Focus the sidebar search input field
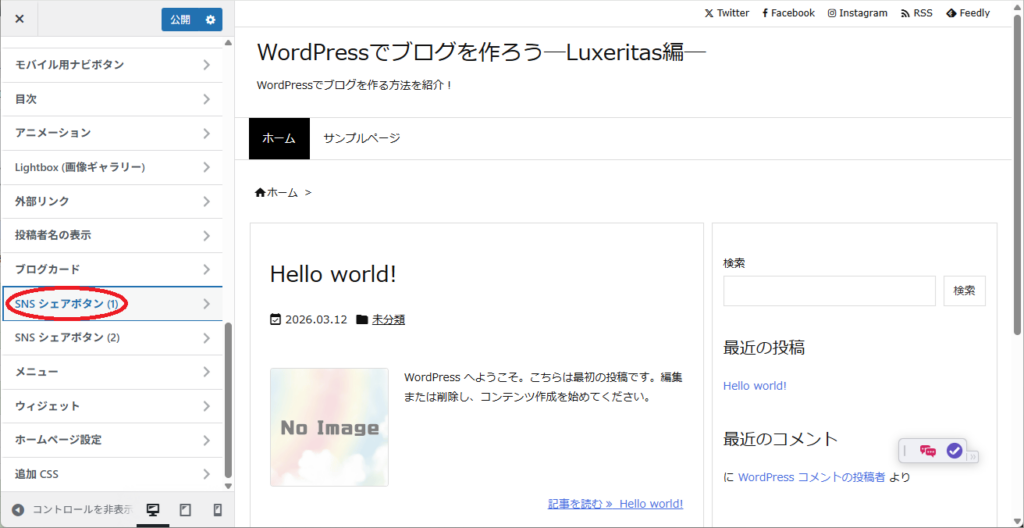The image size is (1024, 528). (x=829, y=291)
